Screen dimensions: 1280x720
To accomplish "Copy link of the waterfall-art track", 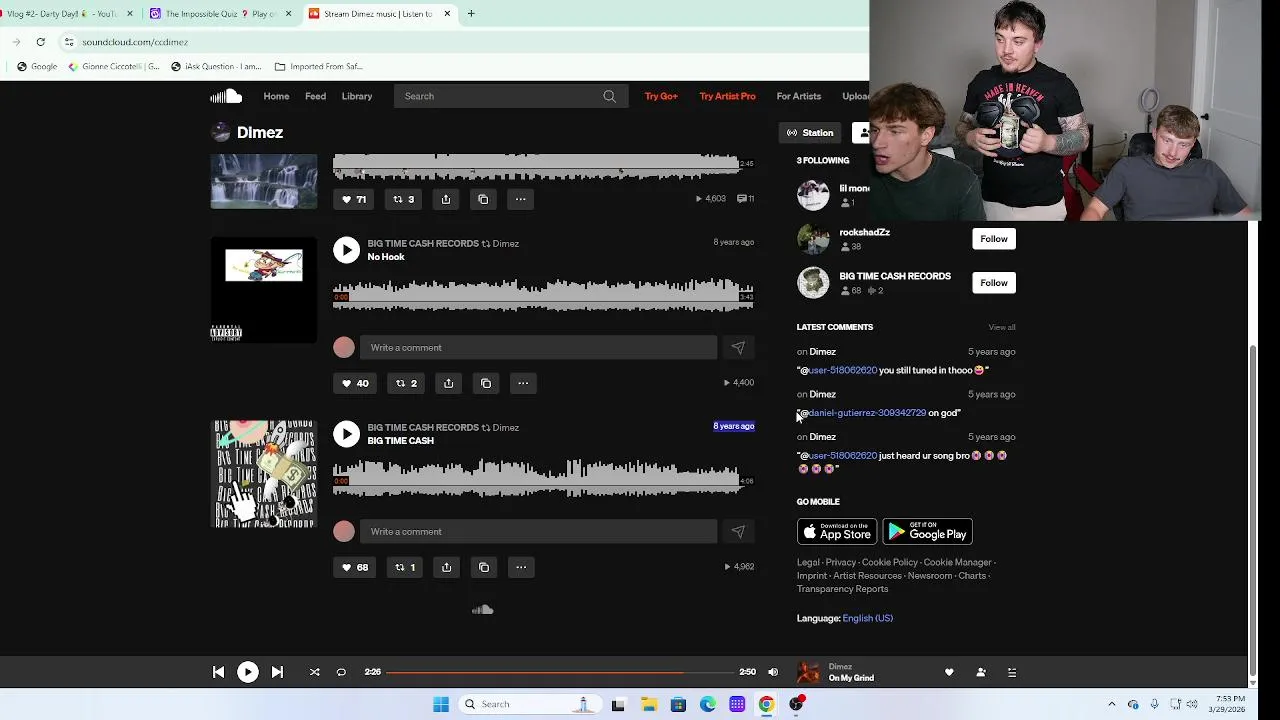I will point(483,199).
